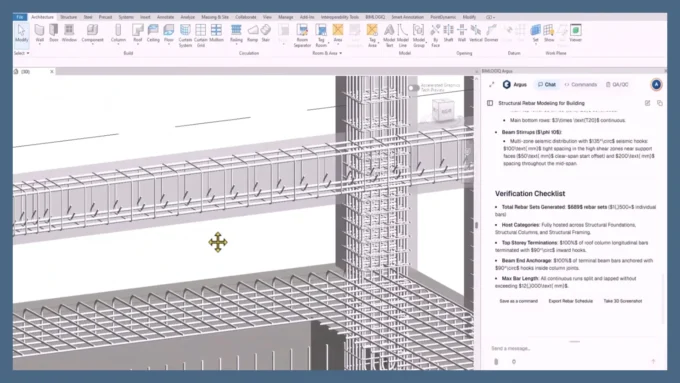Open the Precast ribbon tab
Viewport: 680px width, 383px height.
[x=105, y=17]
